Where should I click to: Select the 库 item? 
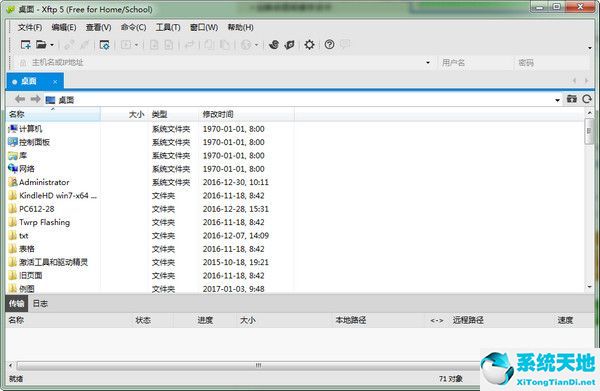18,155
